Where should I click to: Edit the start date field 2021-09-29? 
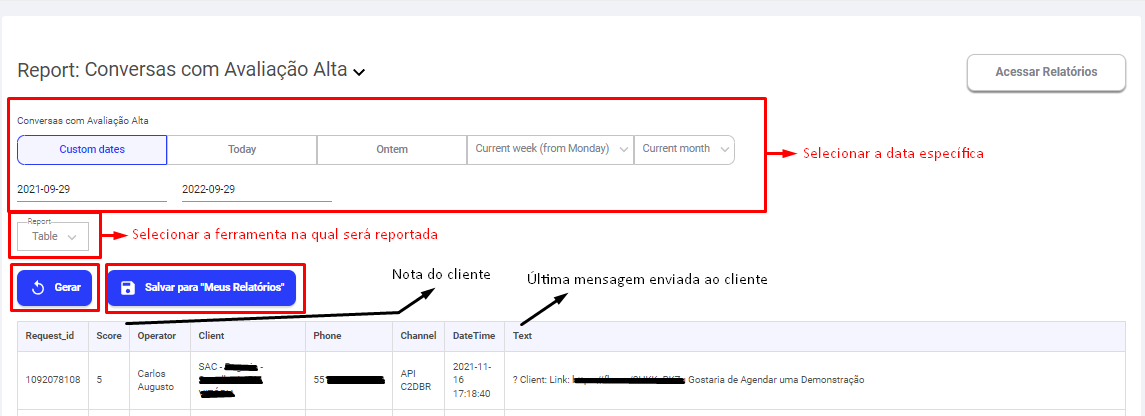[92, 189]
